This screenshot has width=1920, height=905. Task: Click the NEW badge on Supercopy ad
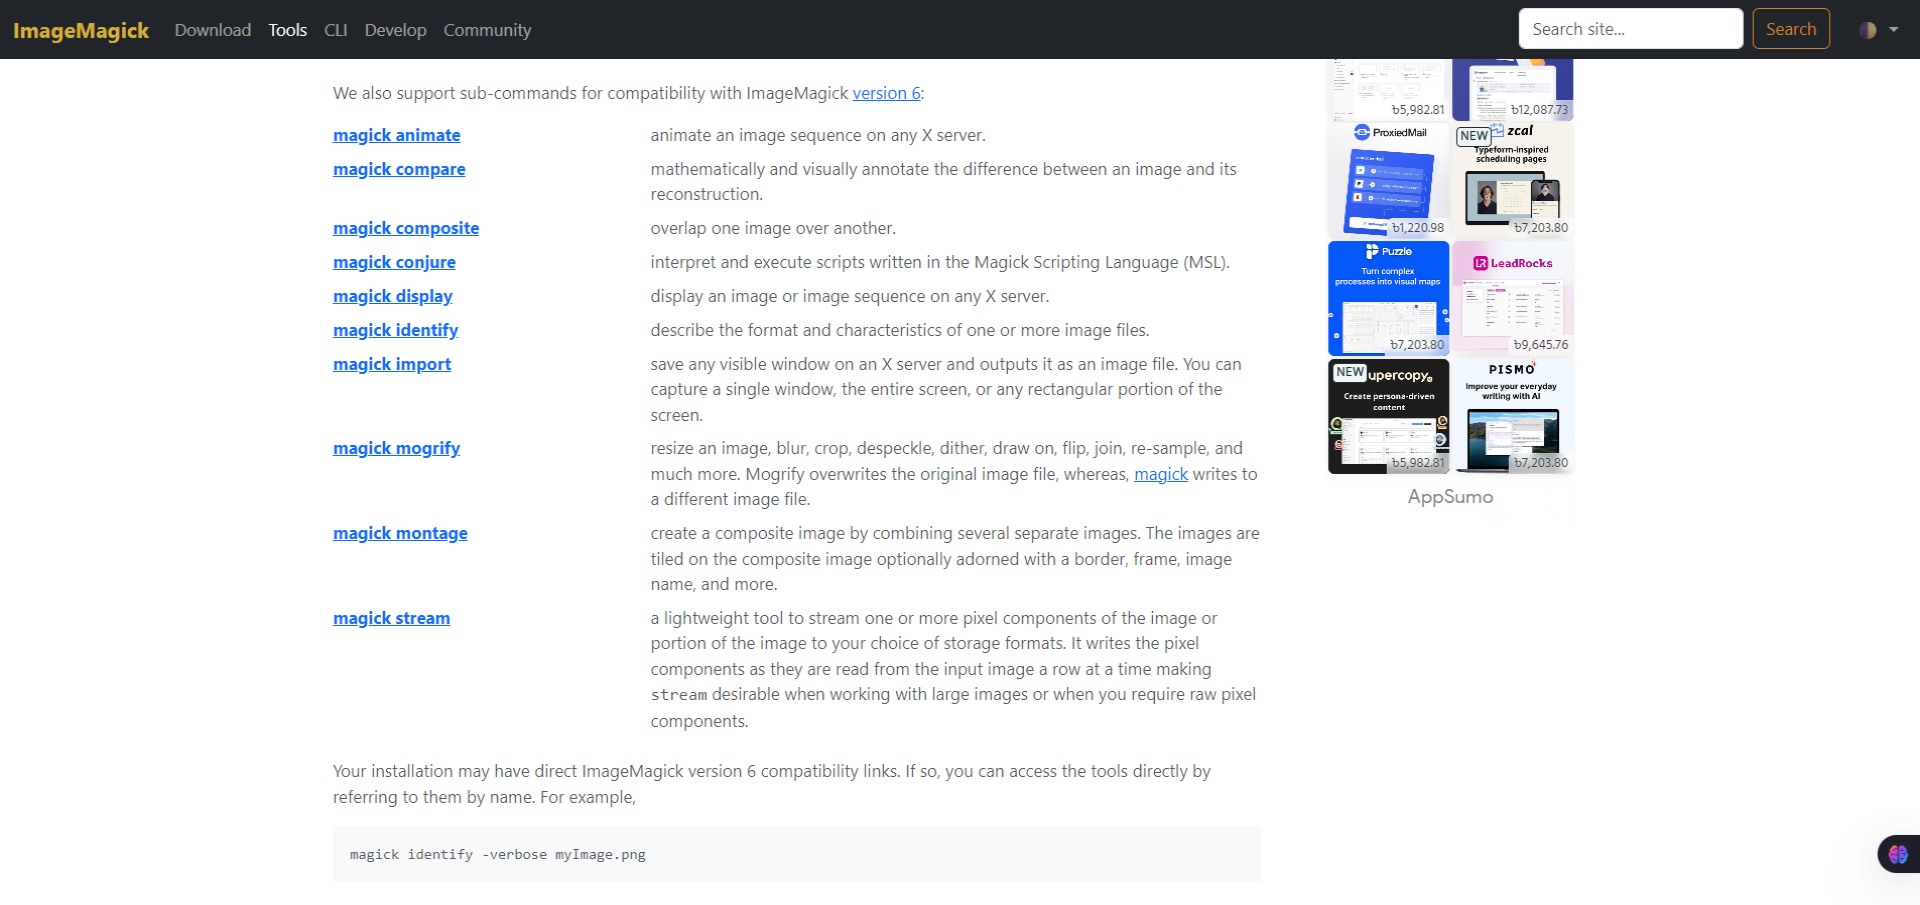1350,372
